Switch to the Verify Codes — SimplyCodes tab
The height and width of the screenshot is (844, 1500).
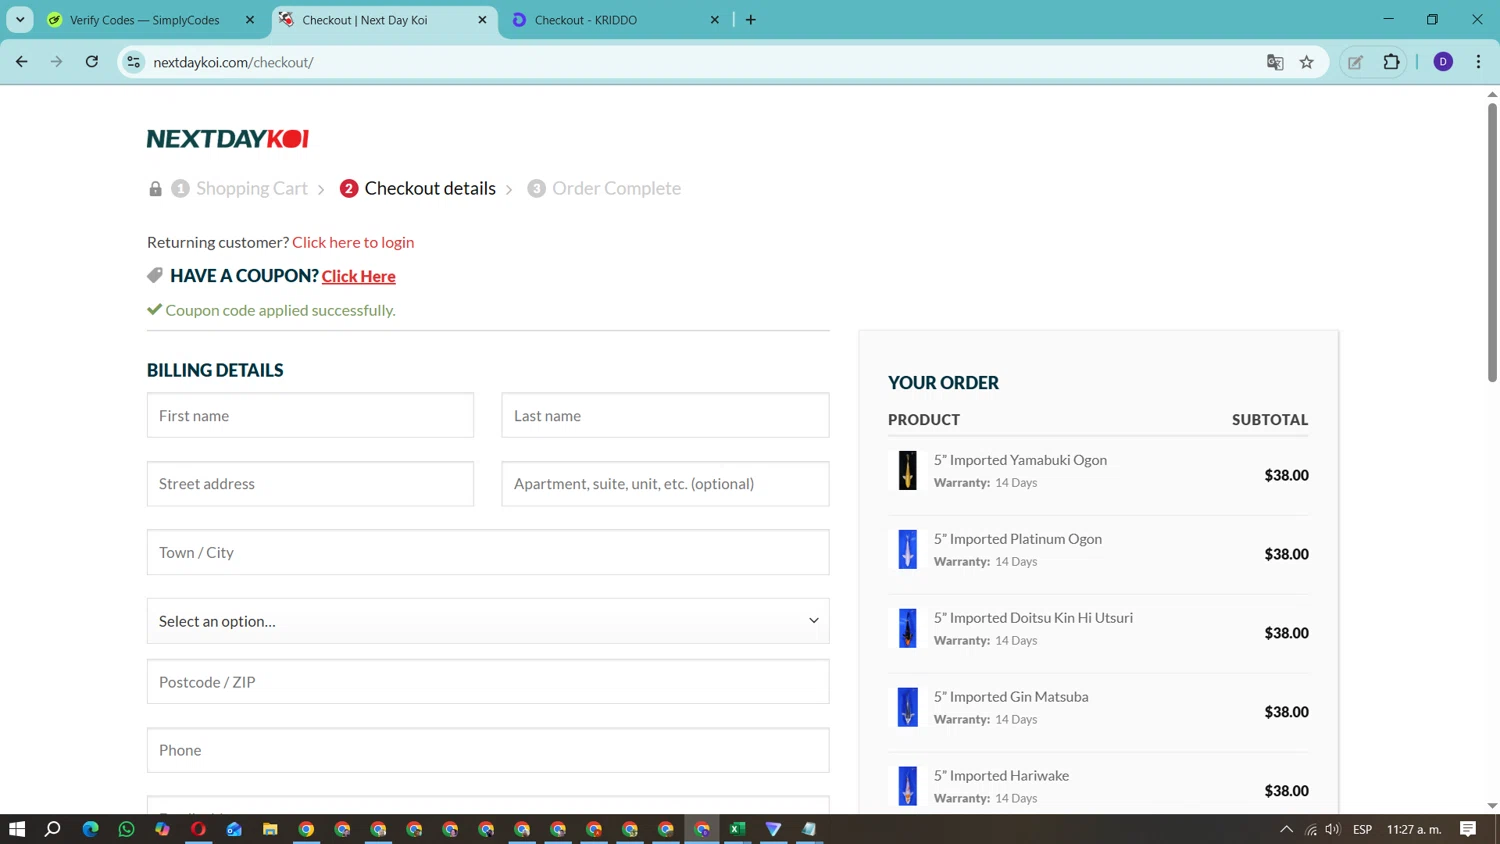click(x=145, y=20)
